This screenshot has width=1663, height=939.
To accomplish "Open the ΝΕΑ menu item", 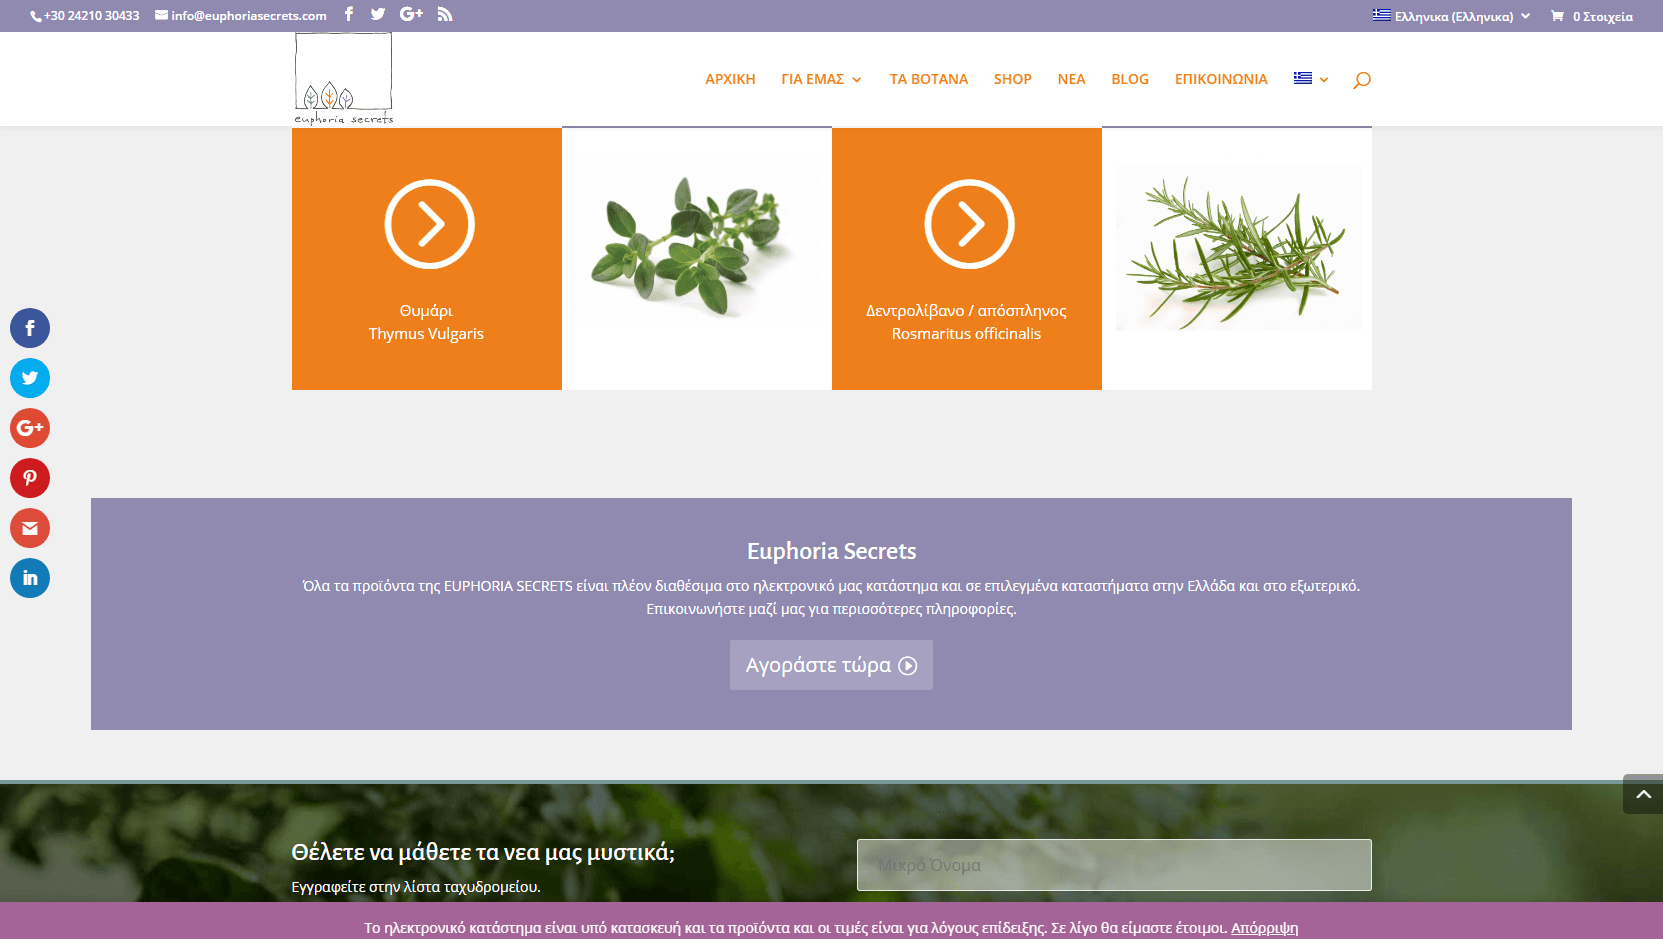I will pos(1071,79).
